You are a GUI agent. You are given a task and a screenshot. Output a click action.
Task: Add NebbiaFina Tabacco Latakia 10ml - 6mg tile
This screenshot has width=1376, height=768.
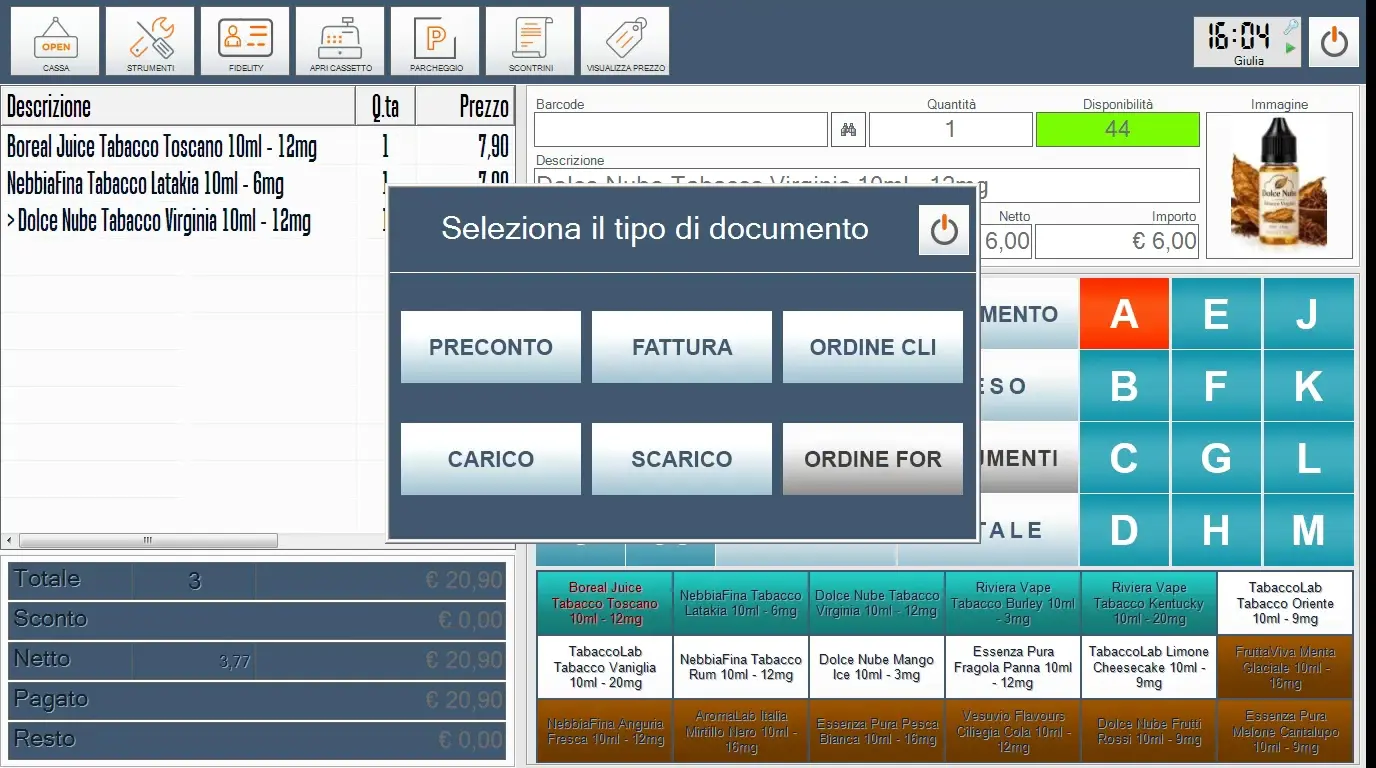click(x=741, y=603)
